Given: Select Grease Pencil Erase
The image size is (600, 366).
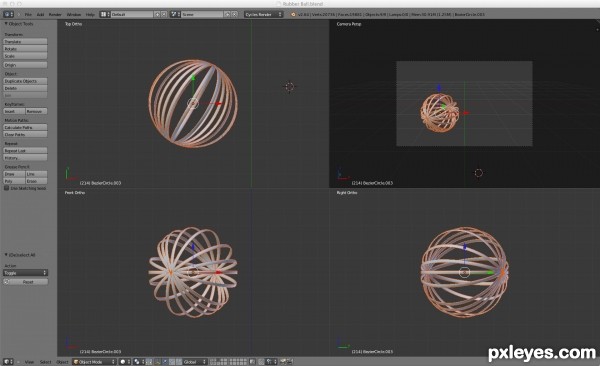Looking at the screenshot, I should [x=36, y=181].
